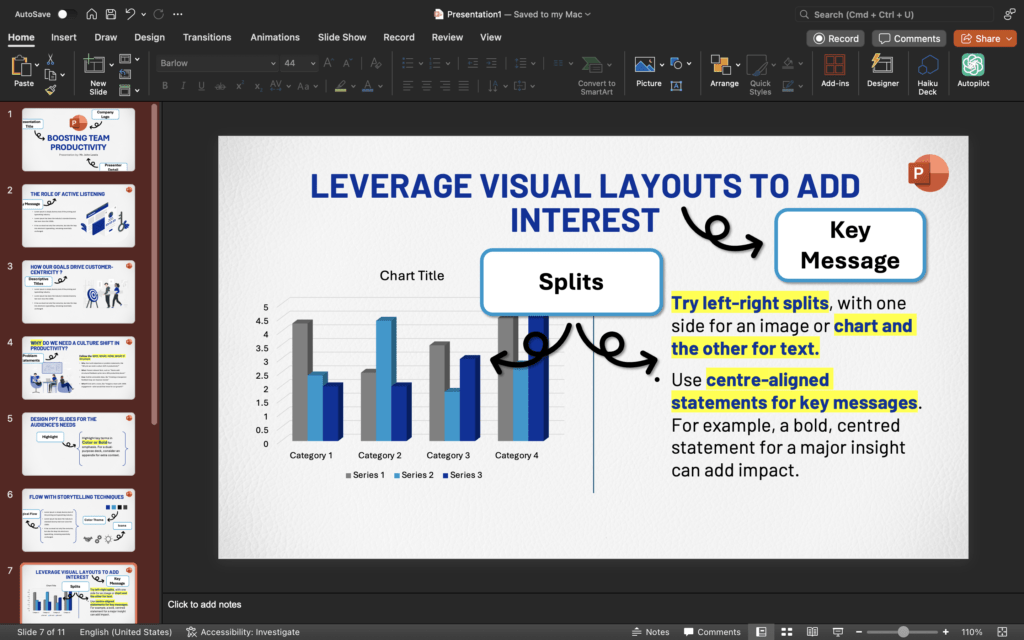1024x640 pixels.
Task: Switch to Reading view
Action: click(x=811, y=632)
